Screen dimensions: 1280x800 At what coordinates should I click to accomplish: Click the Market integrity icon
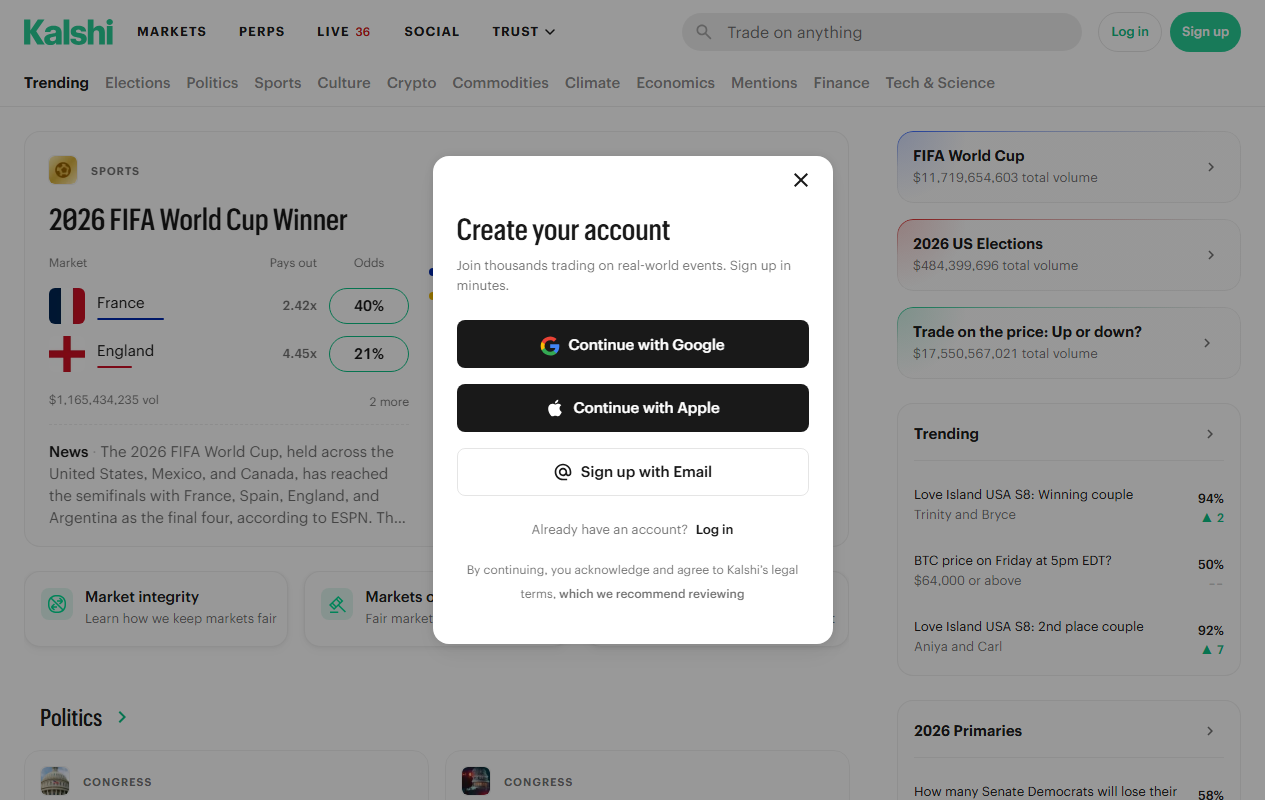[x=57, y=604]
